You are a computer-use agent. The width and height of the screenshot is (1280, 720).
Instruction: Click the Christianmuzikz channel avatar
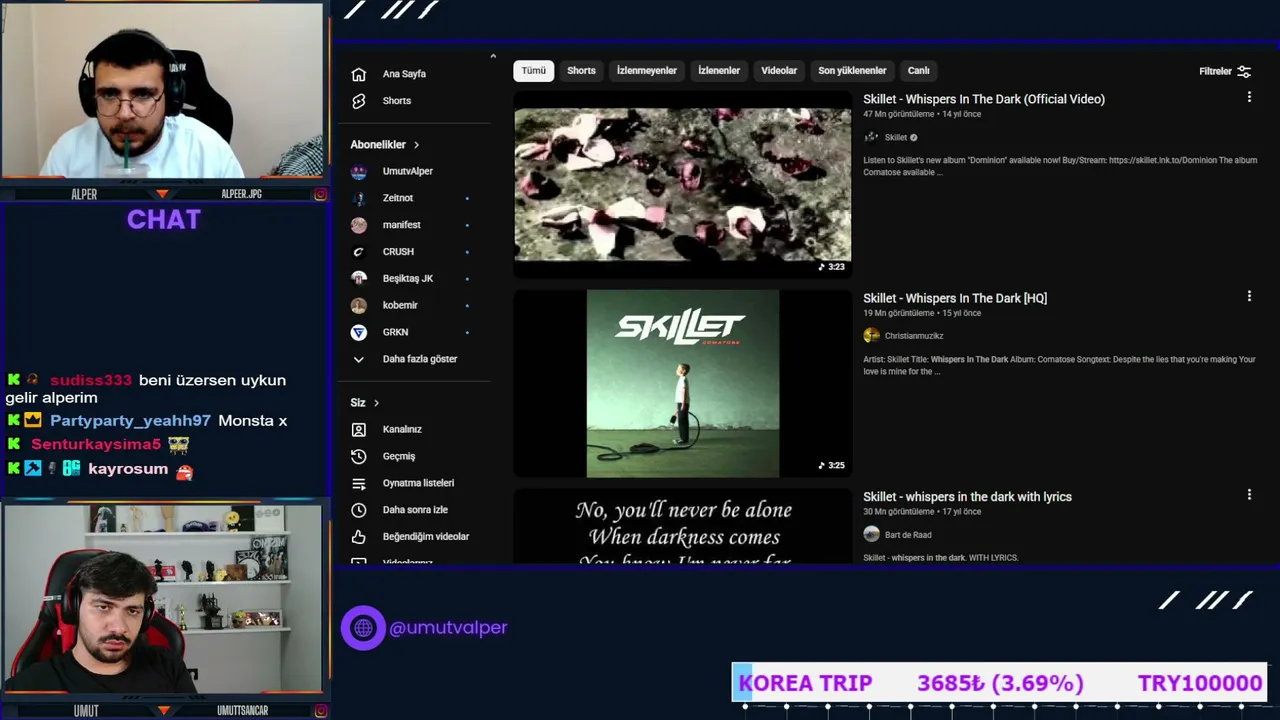(871, 336)
